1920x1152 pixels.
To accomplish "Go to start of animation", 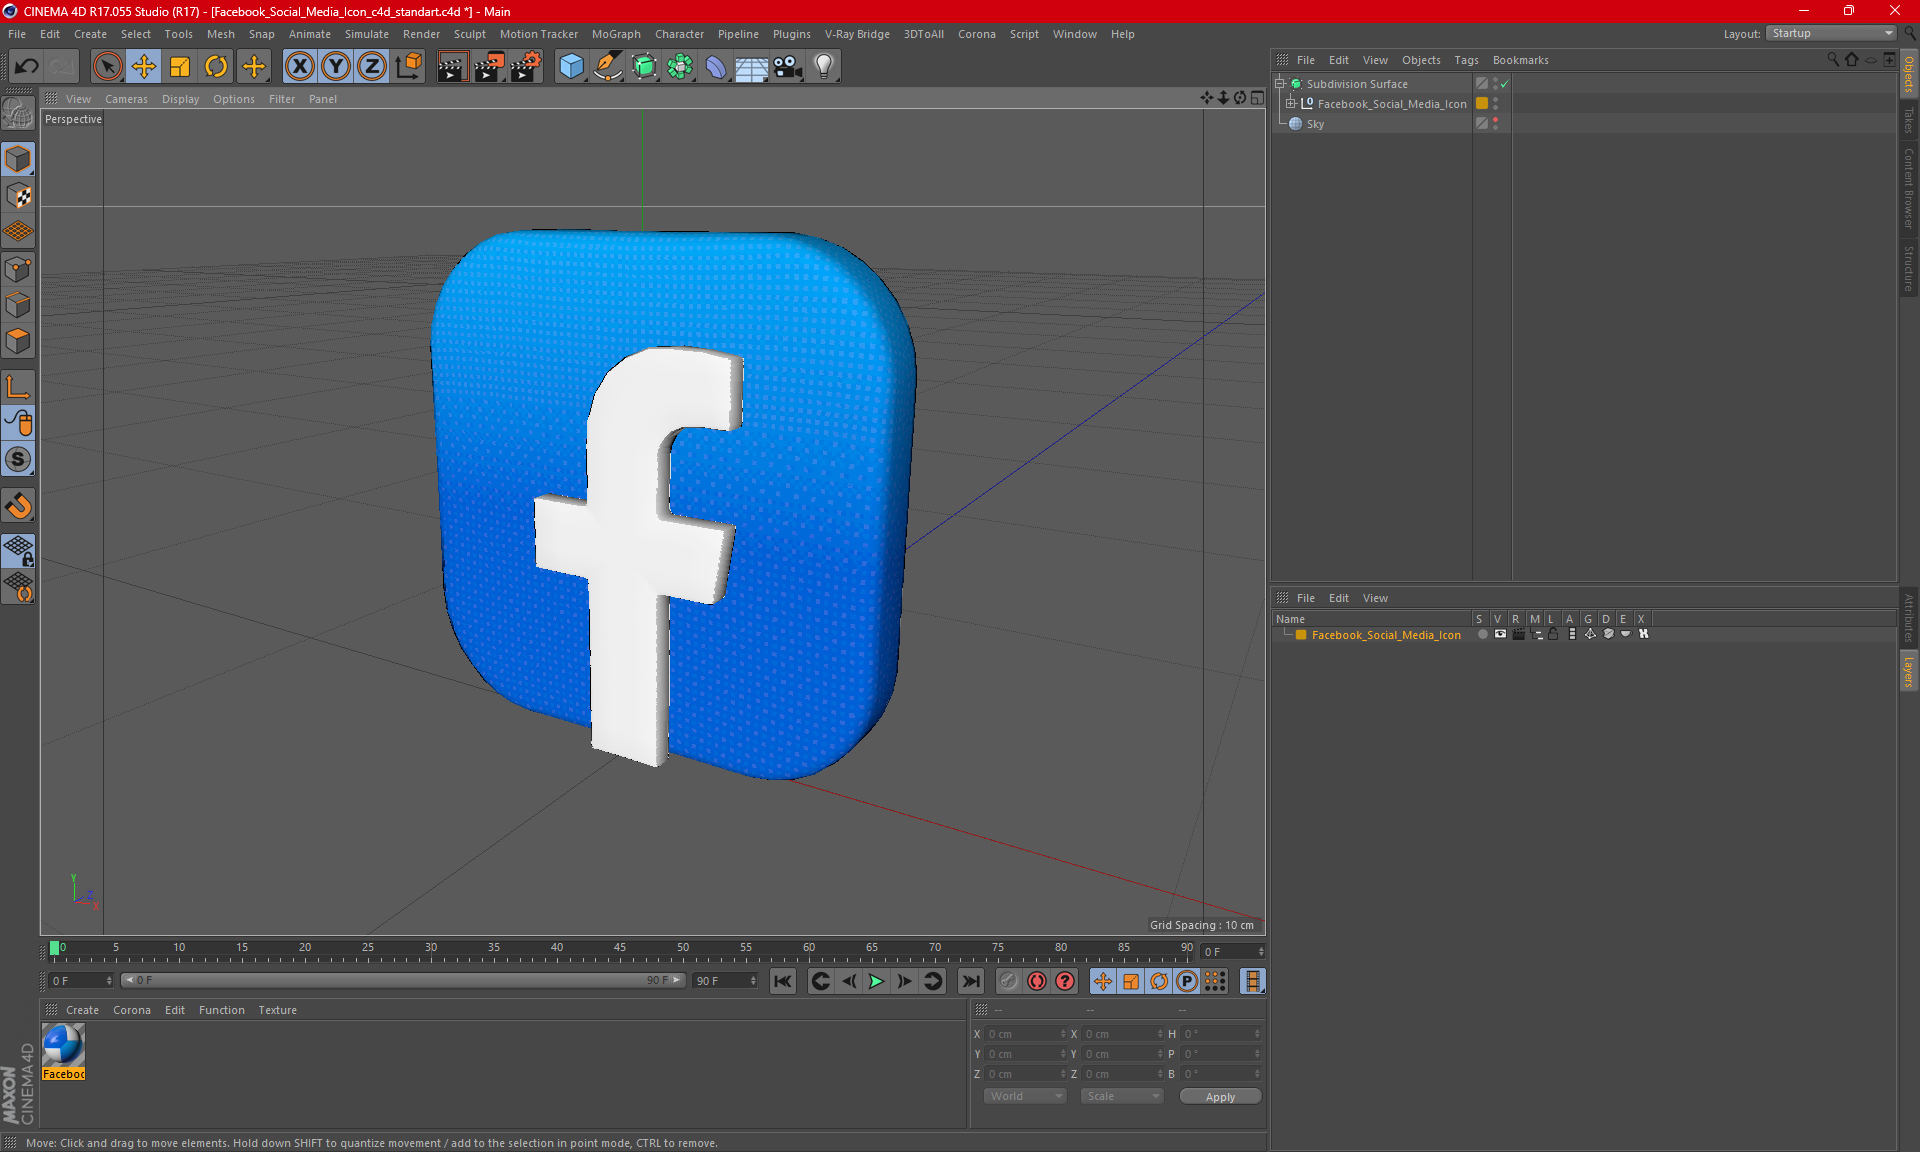I will 783,981.
